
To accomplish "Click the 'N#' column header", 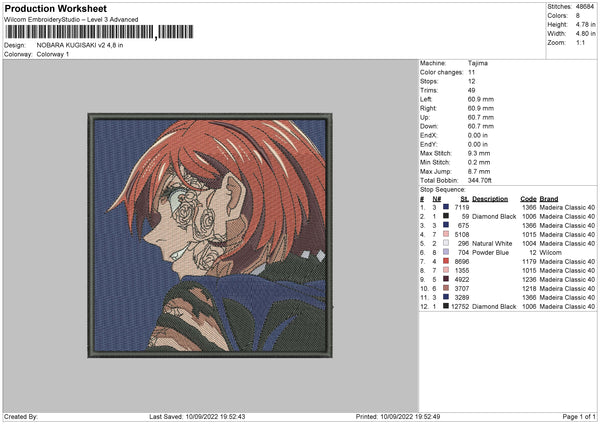I will (x=437, y=199).
